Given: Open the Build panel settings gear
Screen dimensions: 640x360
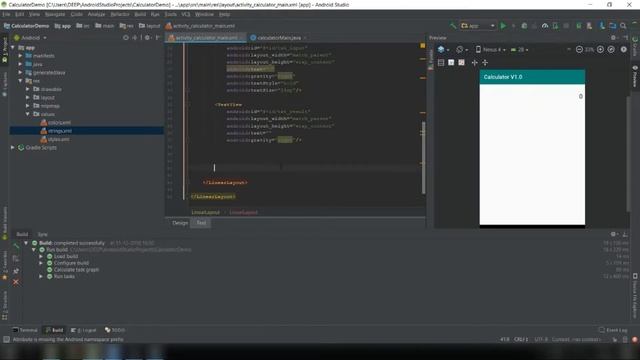Looking at the screenshot, I should (x=613, y=234).
